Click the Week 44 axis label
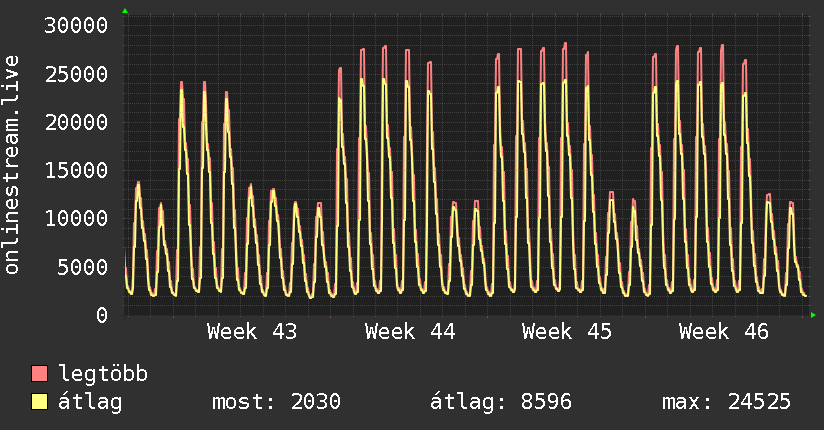The width and height of the screenshot is (824, 430). click(x=410, y=332)
